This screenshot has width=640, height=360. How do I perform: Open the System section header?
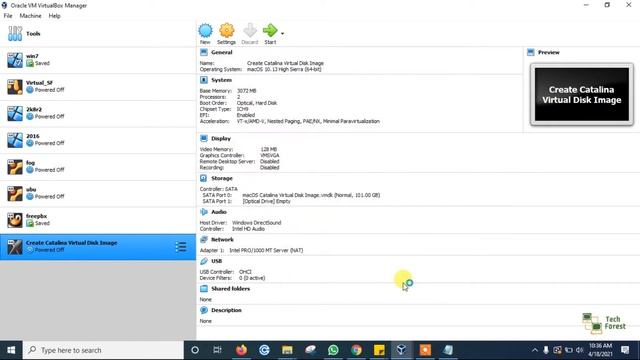pos(222,80)
